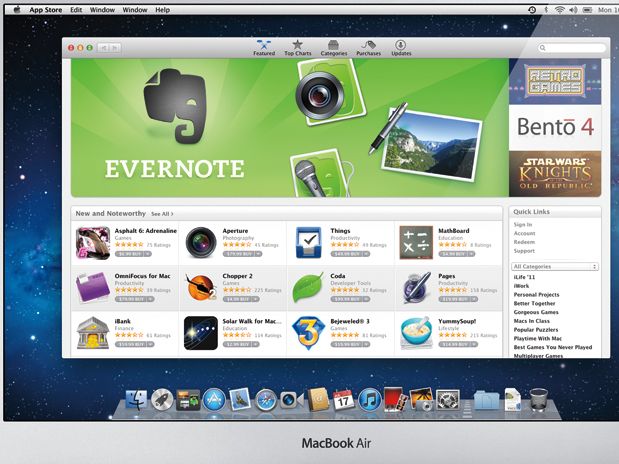Click the iBank app icon
The height and width of the screenshot is (464, 619).
point(94,332)
